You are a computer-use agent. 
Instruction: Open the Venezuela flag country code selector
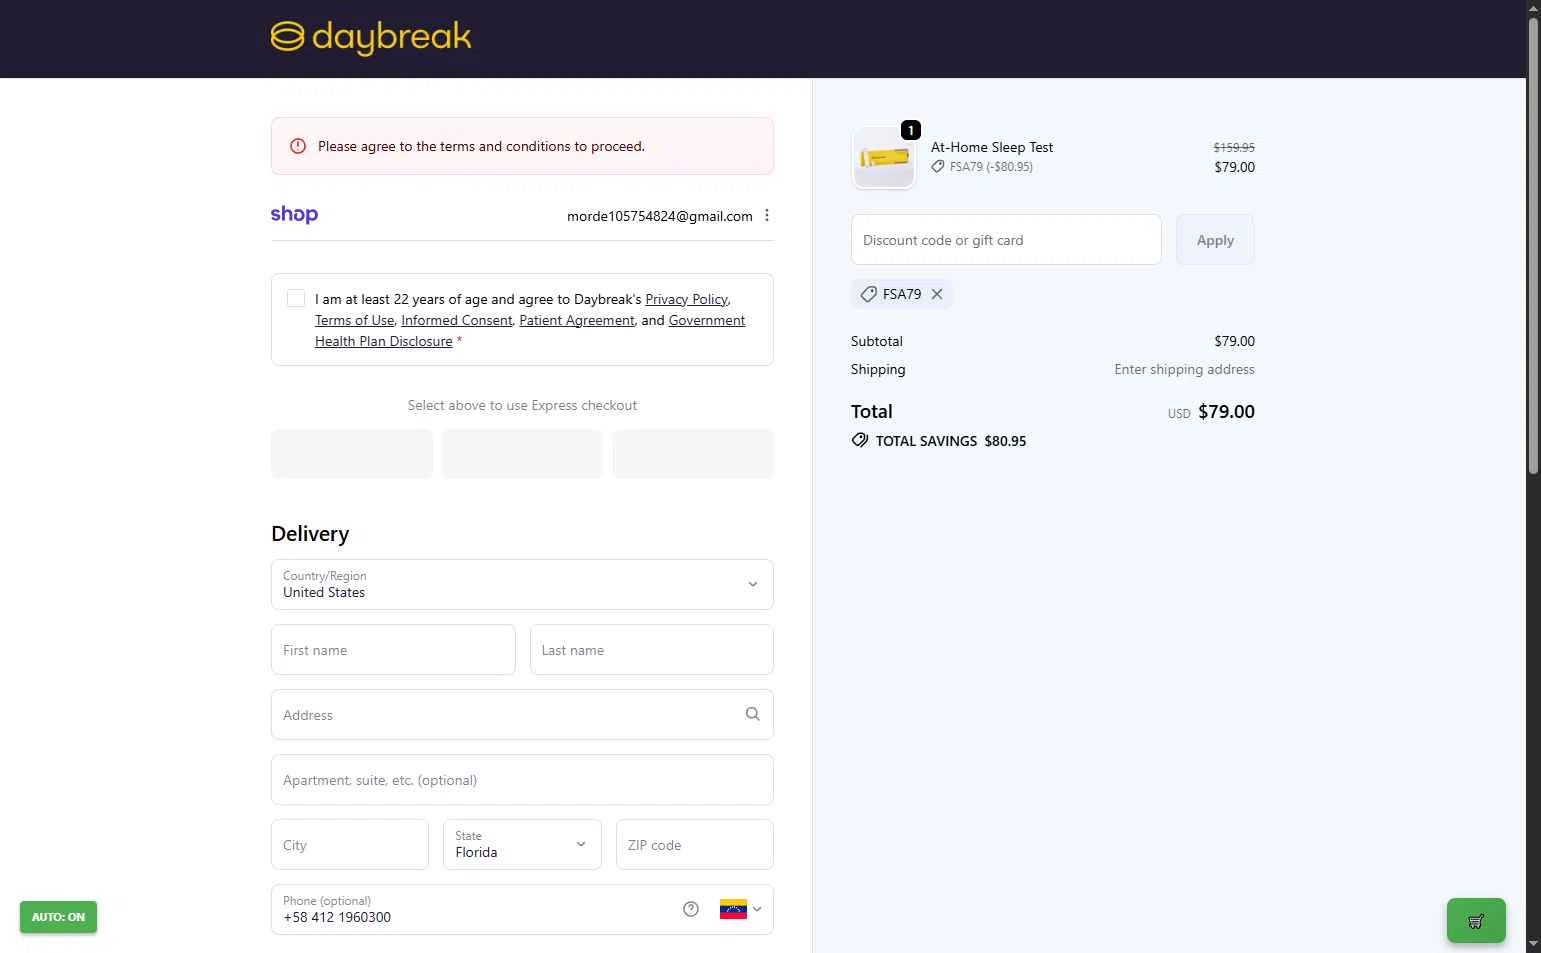click(741, 909)
